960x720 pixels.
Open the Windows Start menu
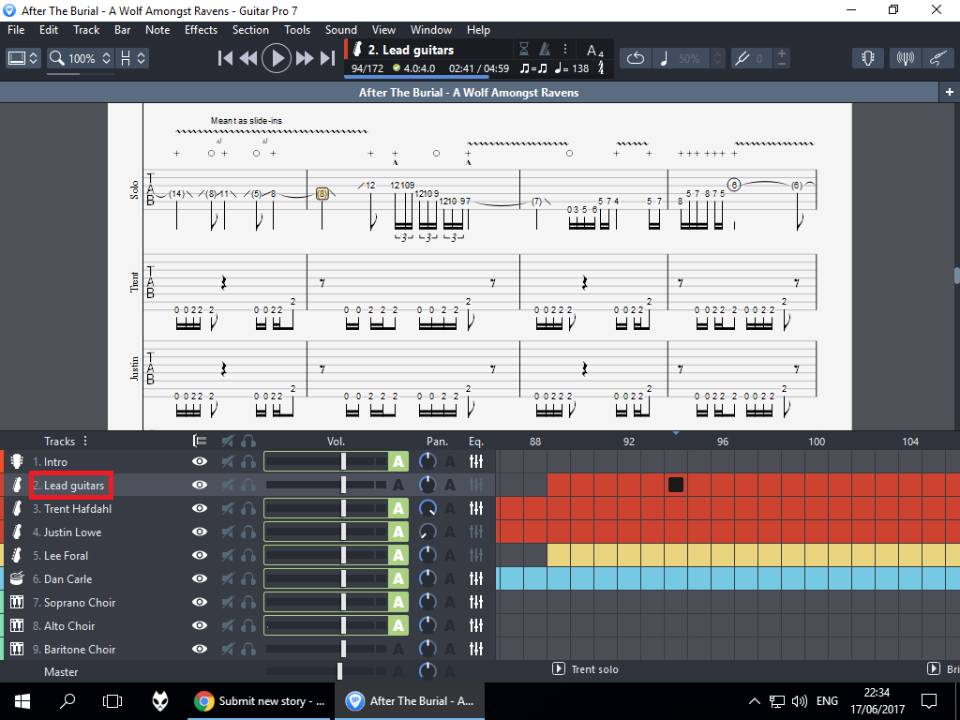pos(23,702)
